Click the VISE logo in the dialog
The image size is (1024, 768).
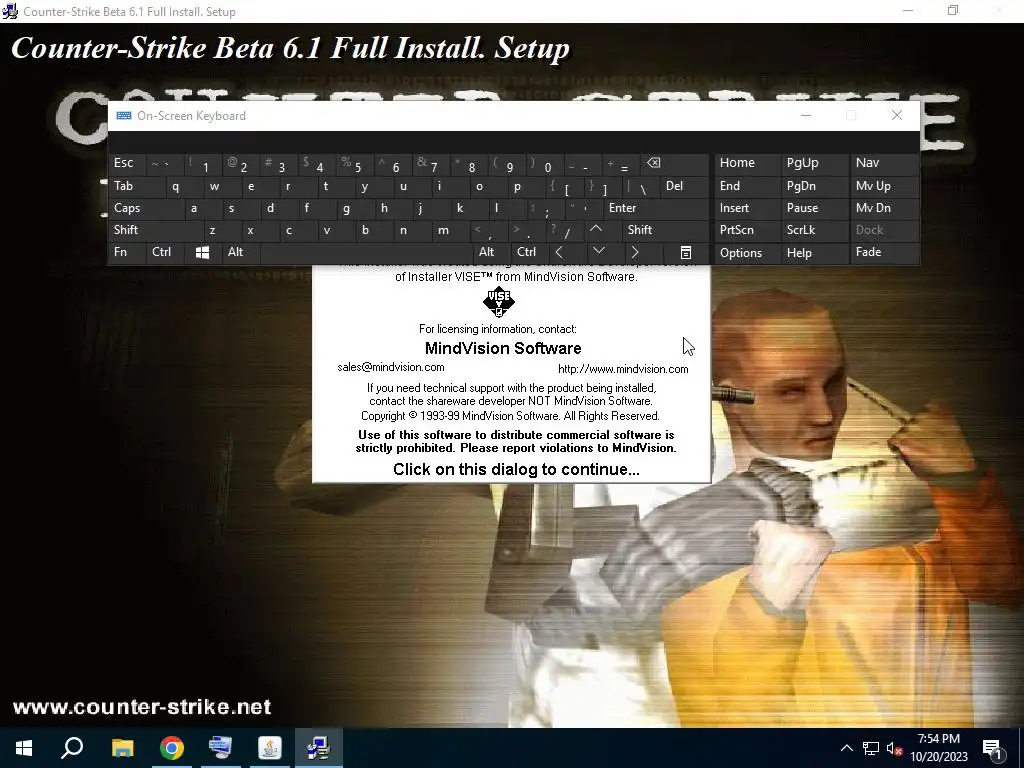point(499,302)
